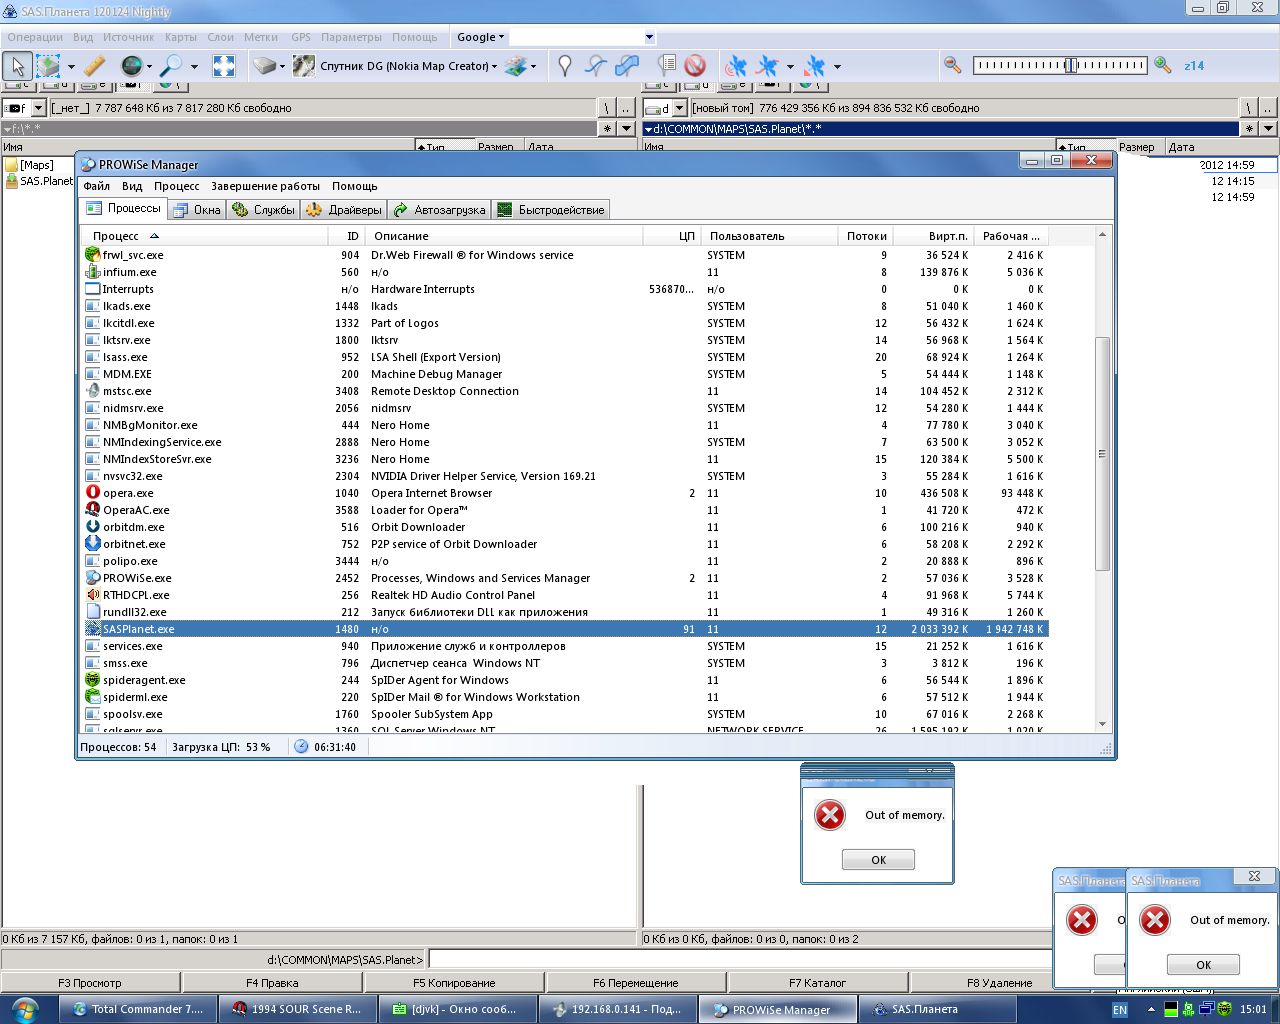Open the right panel drive d dropdown
1280x1024 pixels.
point(679,108)
